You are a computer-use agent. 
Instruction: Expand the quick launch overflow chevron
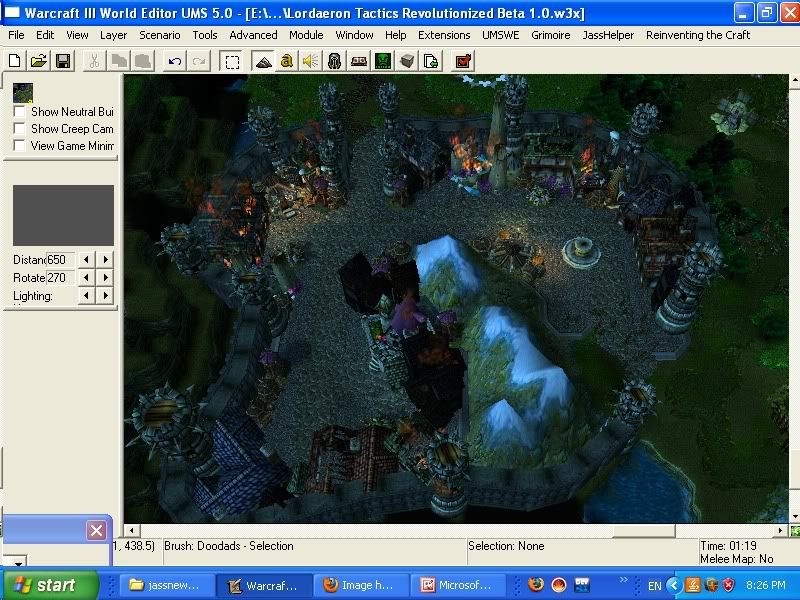623,580
